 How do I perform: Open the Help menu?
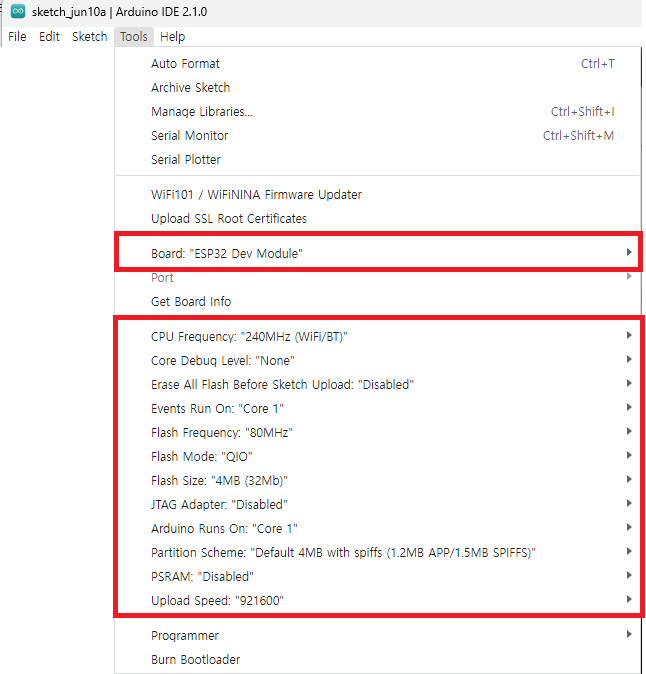[172, 37]
